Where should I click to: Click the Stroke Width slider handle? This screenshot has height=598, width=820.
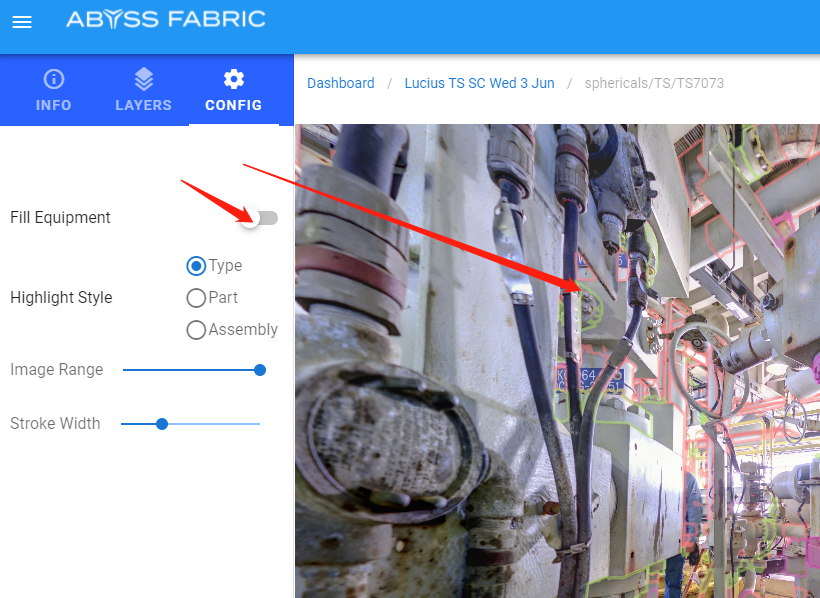click(x=162, y=424)
